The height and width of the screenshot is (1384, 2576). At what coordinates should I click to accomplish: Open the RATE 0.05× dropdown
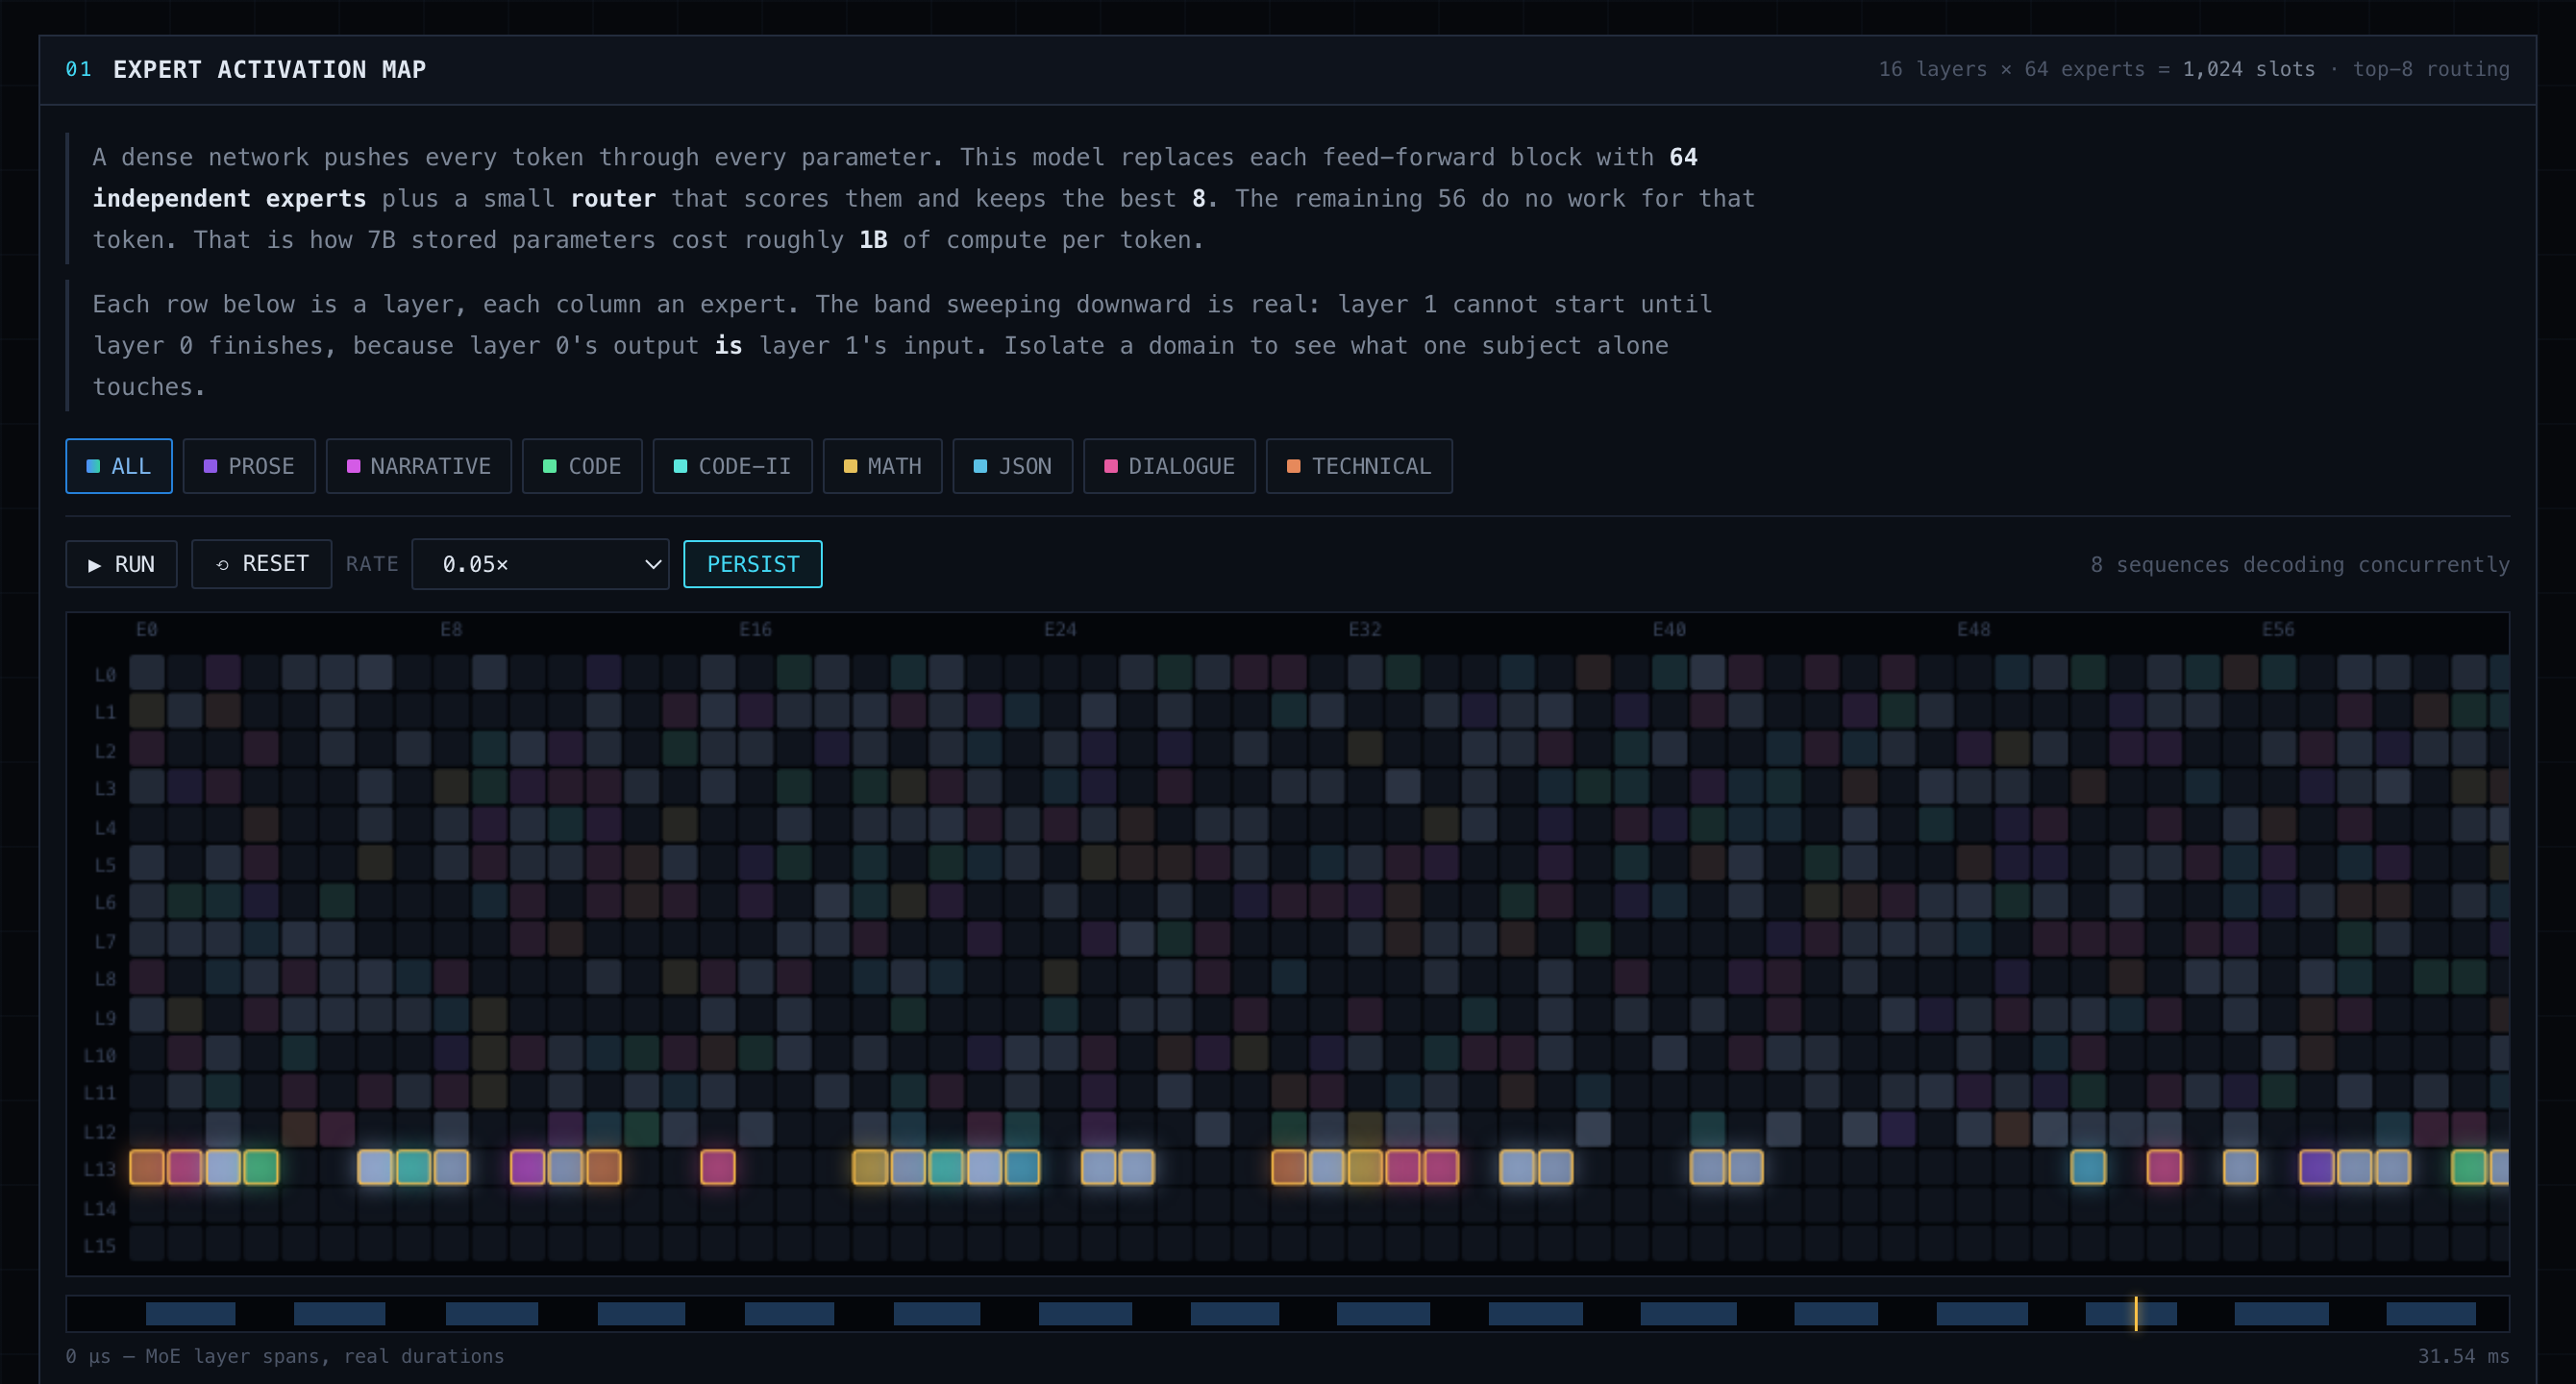coord(540,564)
